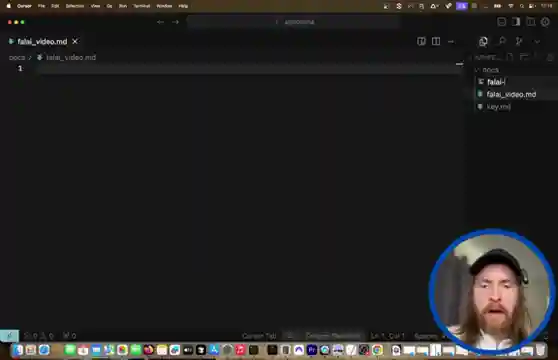558x360 pixels.
Task: Open the Music app in the Dock
Action: coord(241,350)
